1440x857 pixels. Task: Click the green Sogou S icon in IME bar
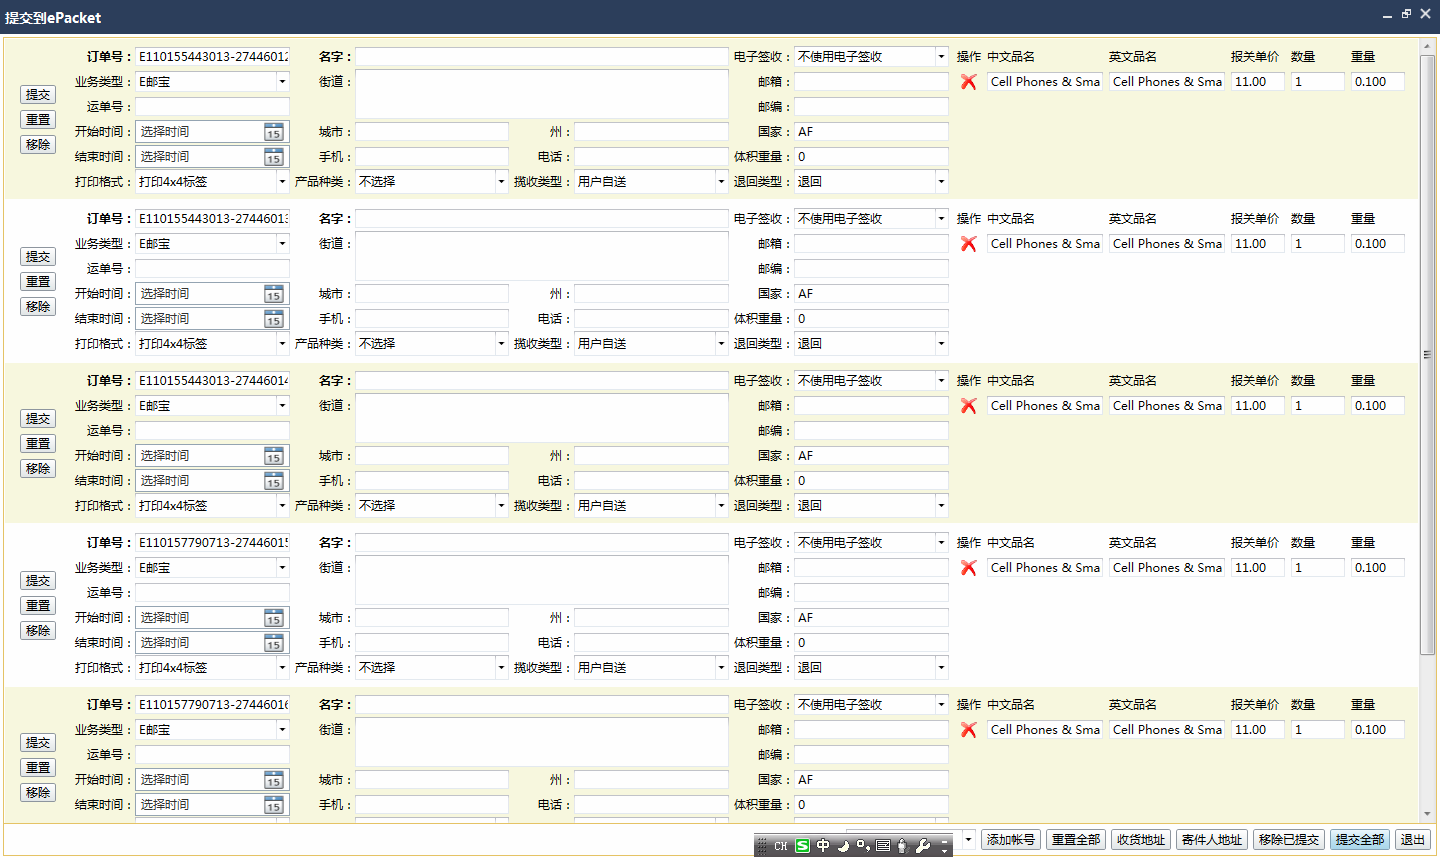coord(802,846)
